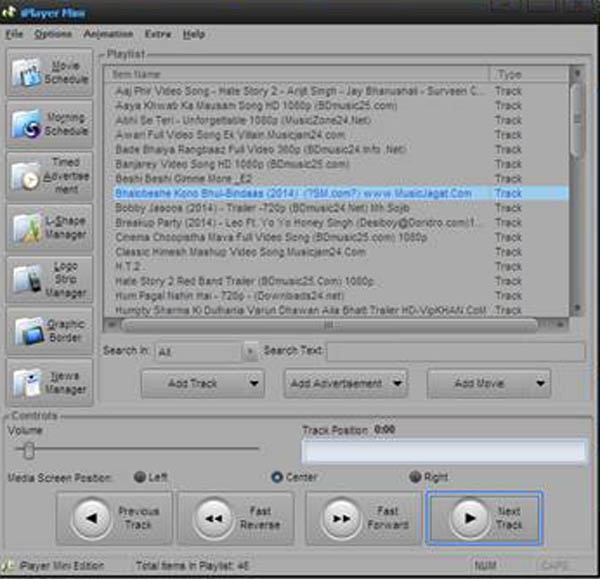Open the Movie Schedule panel icon
The width and height of the screenshot is (600, 579).
(26, 73)
